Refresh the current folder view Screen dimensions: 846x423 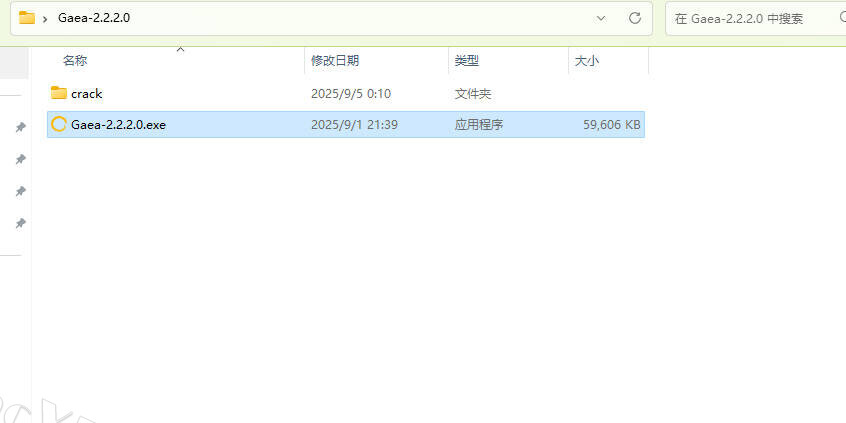(x=635, y=18)
